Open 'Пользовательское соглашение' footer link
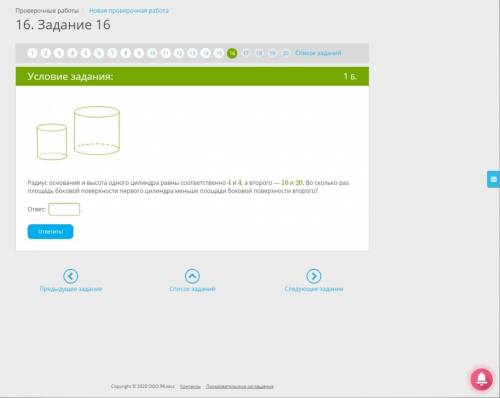 tap(240, 386)
